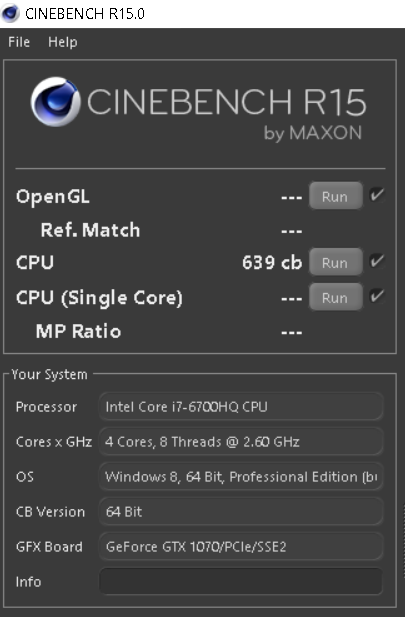Click the Cinebench R15 sphere logo

(x=55, y=102)
